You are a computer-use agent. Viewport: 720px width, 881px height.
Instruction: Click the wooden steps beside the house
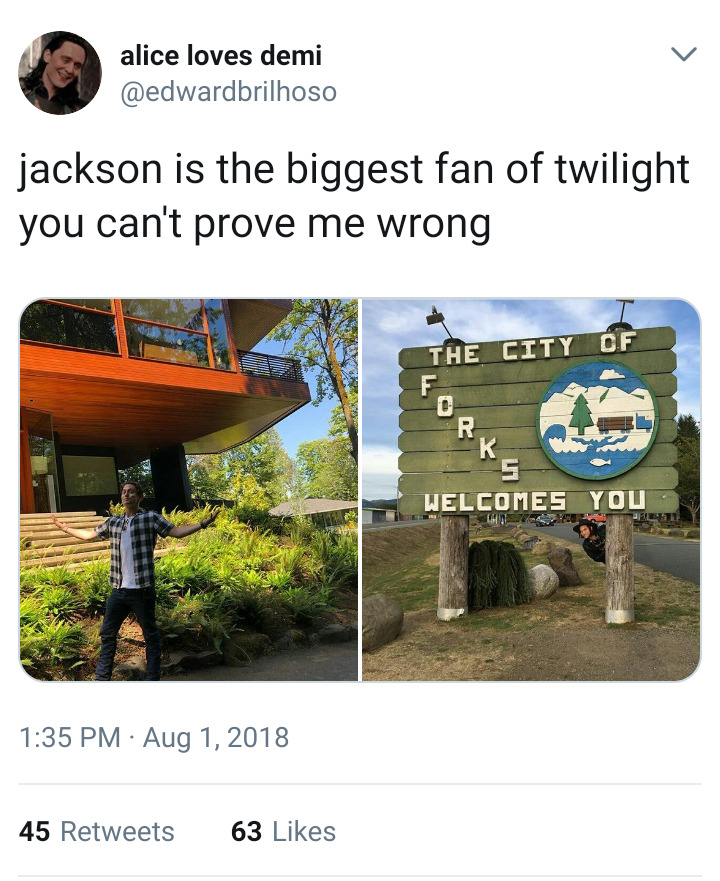tap(63, 537)
